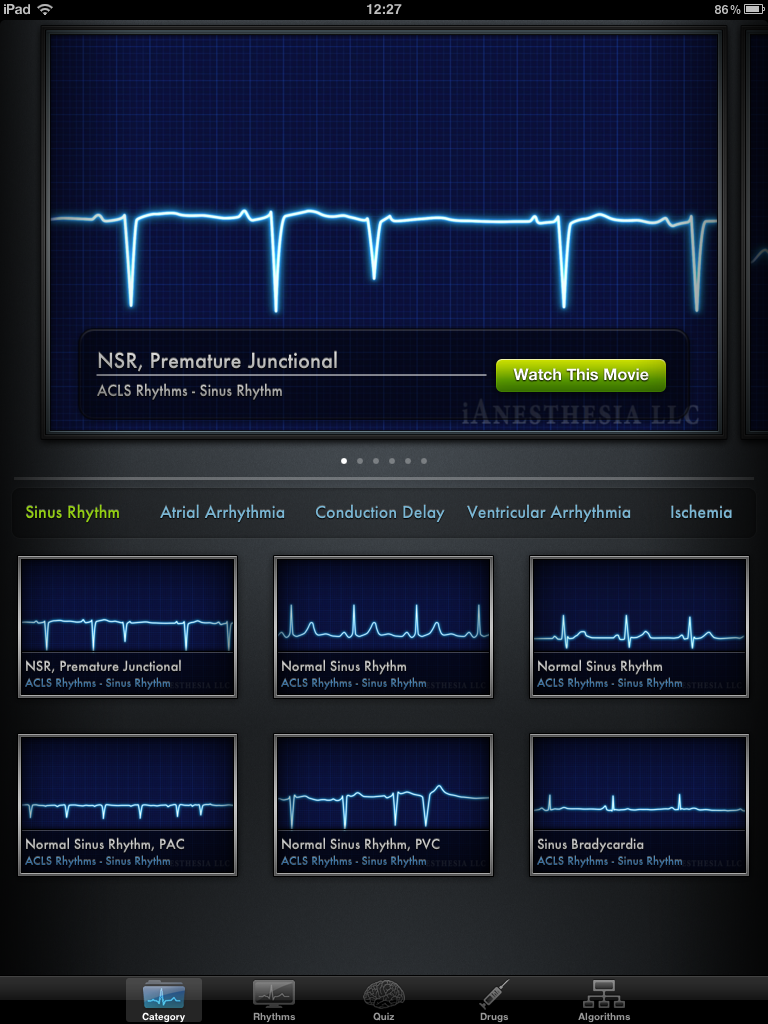Switch to Atrial Arrhythmia category
Image resolution: width=768 pixels, height=1024 pixels.
point(222,512)
